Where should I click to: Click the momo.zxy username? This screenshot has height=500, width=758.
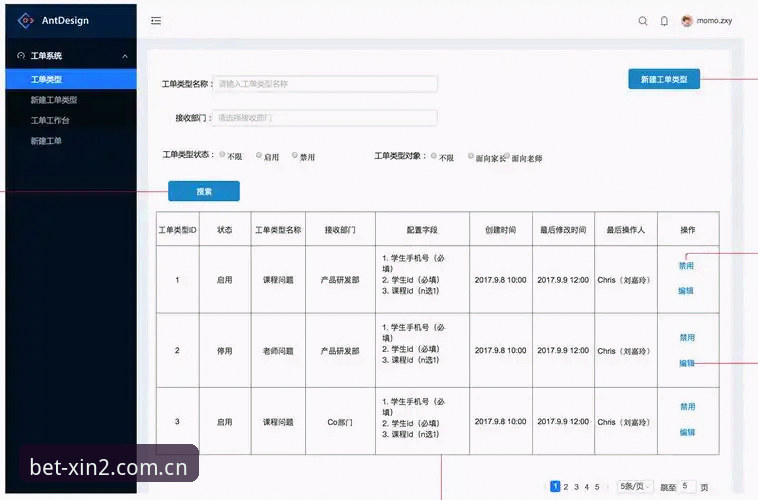714,21
